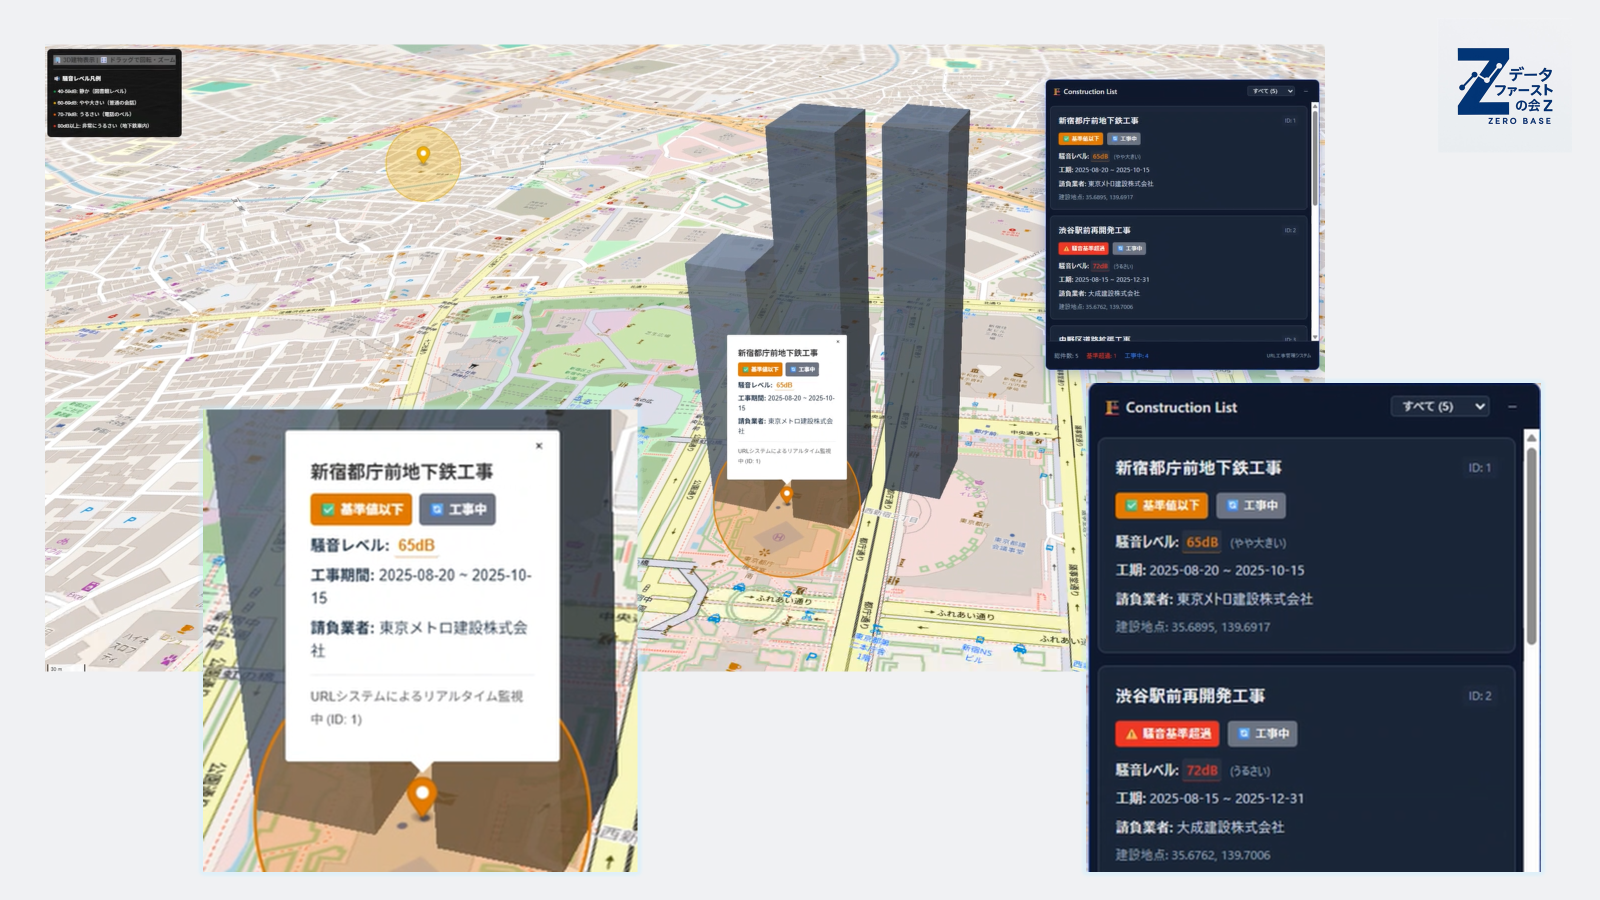The image size is (1600, 900).
Task: Click 請負業者: 東京メトロ建設株式会社 in the enlarged list
Action: point(1214,599)
